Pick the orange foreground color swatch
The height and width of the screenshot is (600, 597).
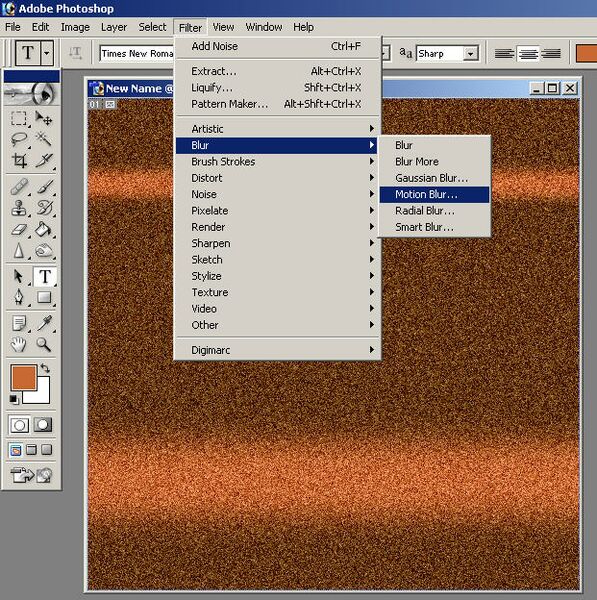click(24, 377)
